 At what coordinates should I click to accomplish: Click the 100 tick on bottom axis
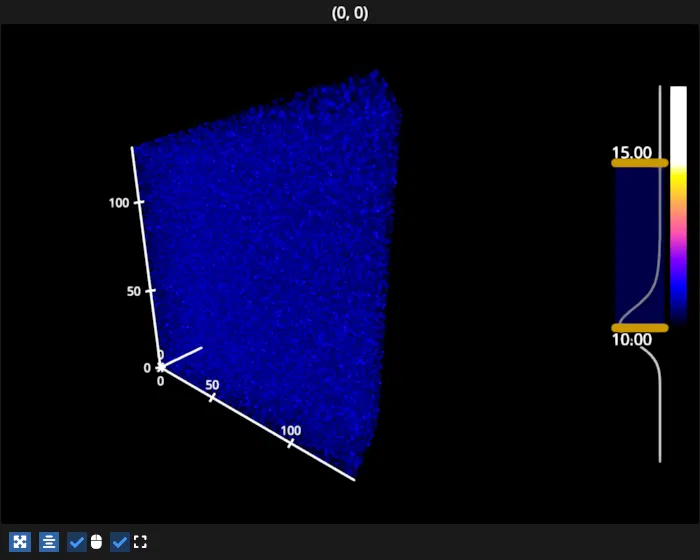[x=291, y=441]
